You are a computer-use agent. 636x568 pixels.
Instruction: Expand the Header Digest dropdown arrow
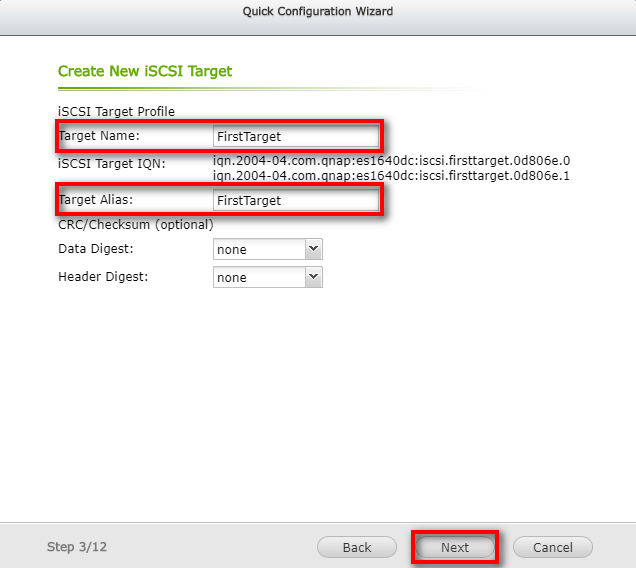click(x=313, y=277)
